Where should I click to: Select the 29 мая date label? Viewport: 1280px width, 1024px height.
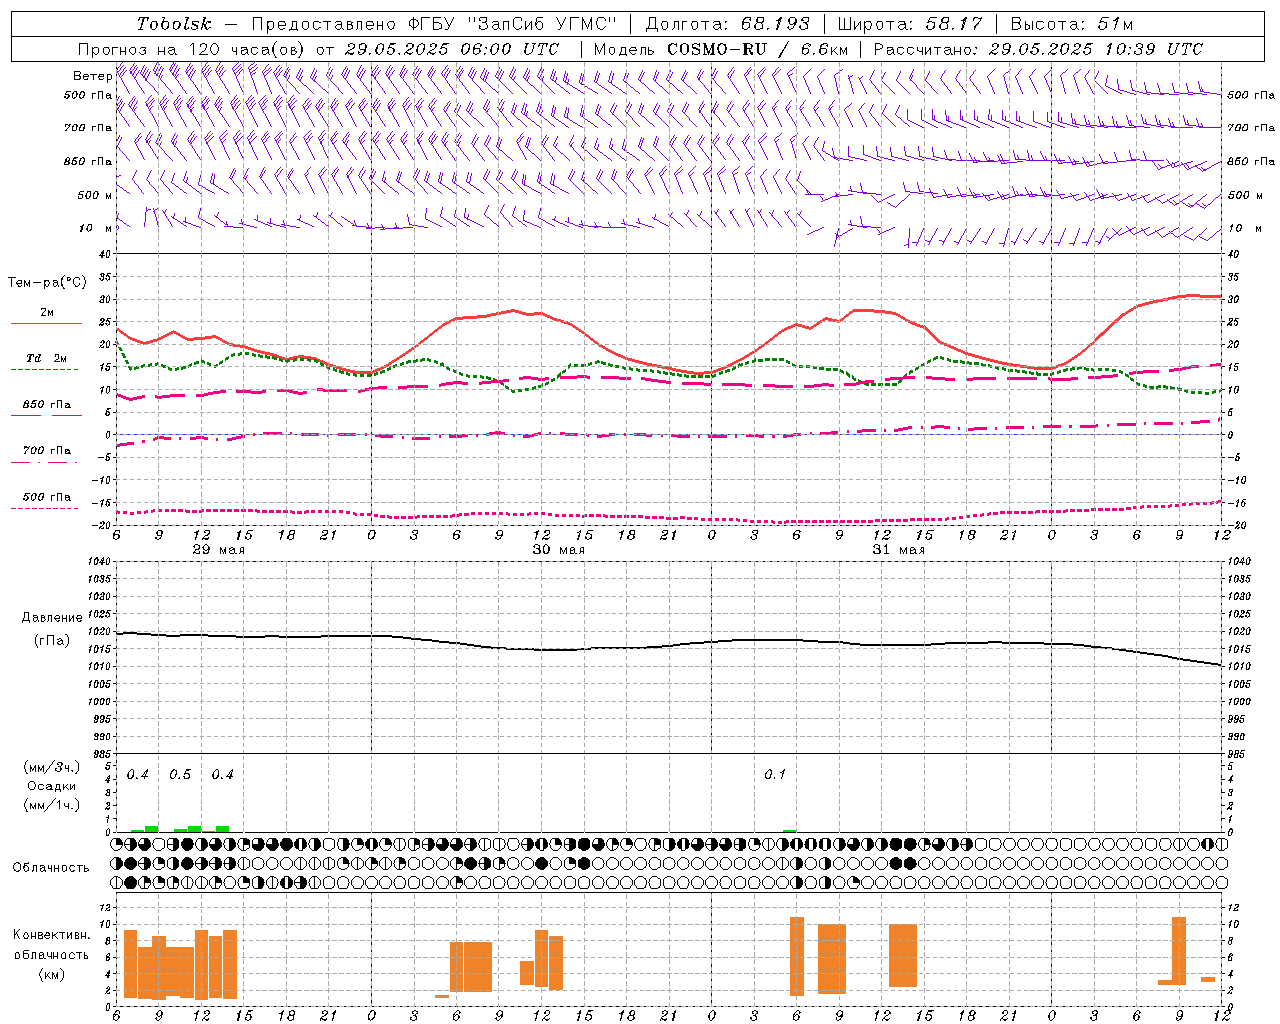218,550
